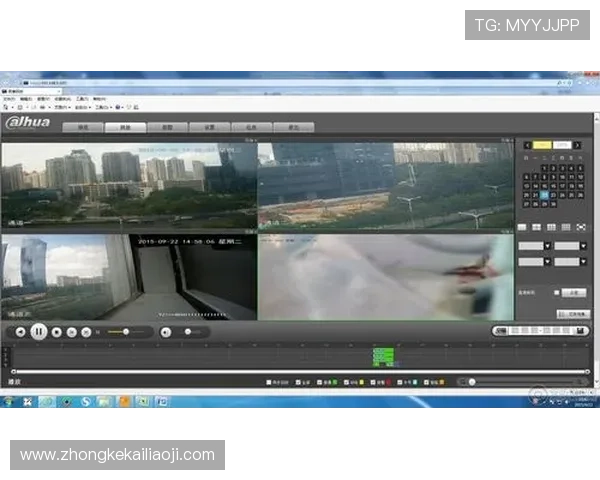The image size is (600, 480).
Task: Toggle the first record-type checkbox below the timeline
Action: tap(269, 382)
